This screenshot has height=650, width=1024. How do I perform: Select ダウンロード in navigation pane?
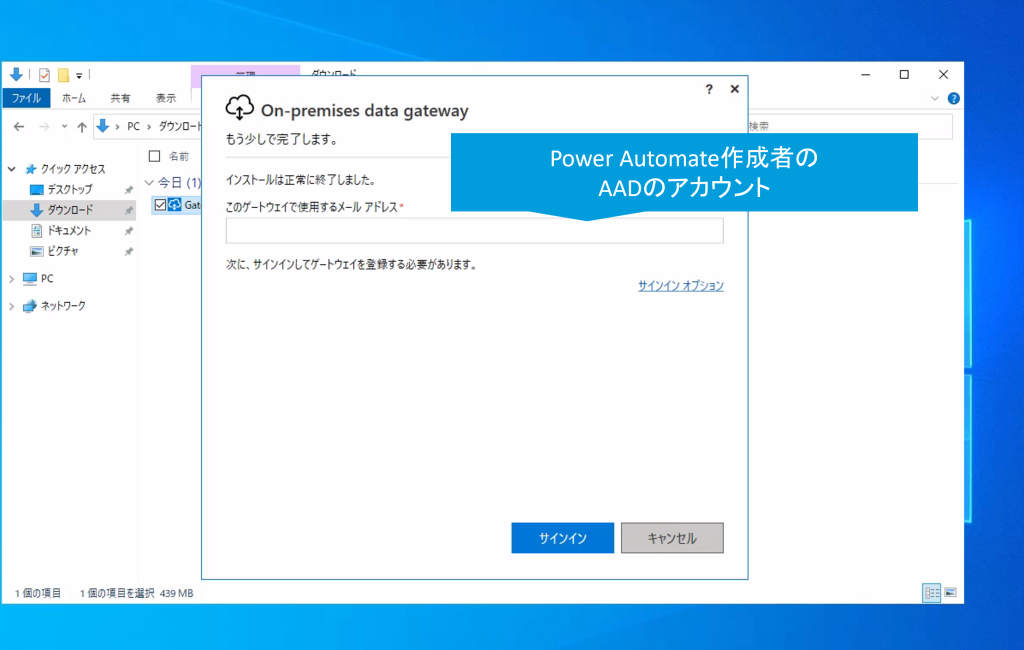[70, 210]
